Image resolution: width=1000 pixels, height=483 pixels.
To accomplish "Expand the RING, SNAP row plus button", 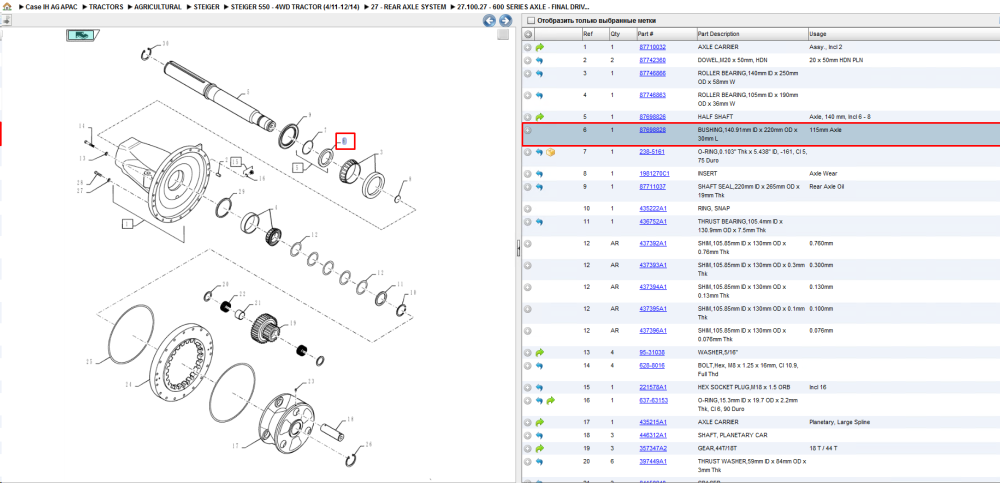I will click(x=528, y=209).
